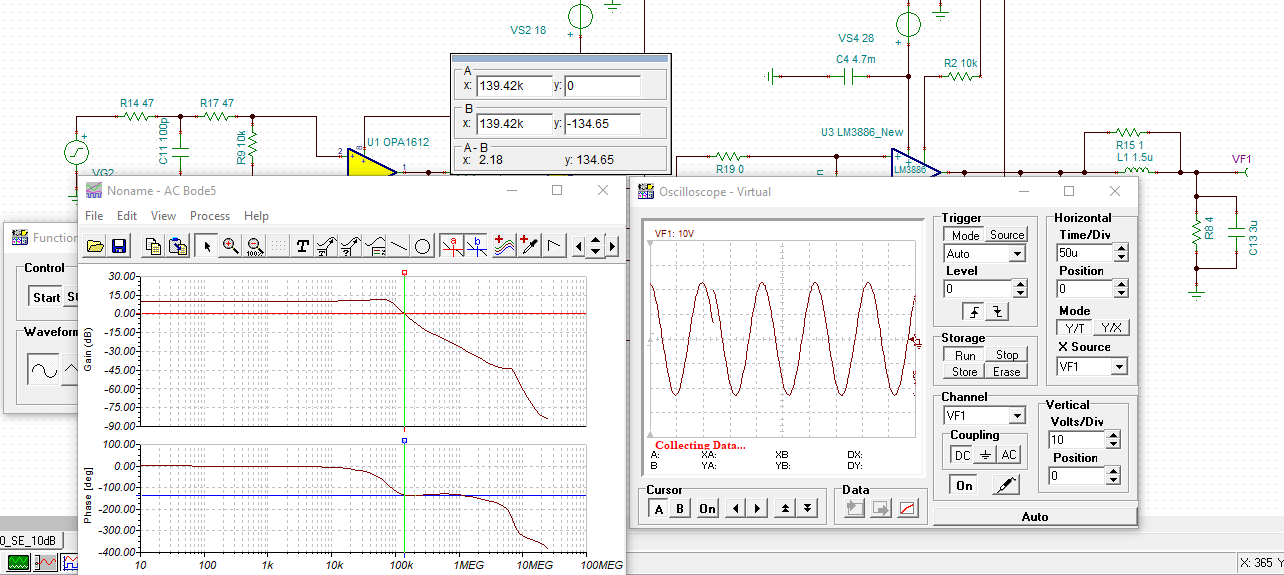Click the Paste clipboard icon in AC Bode toolbar
This screenshot has width=1284, height=575.
(178, 245)
